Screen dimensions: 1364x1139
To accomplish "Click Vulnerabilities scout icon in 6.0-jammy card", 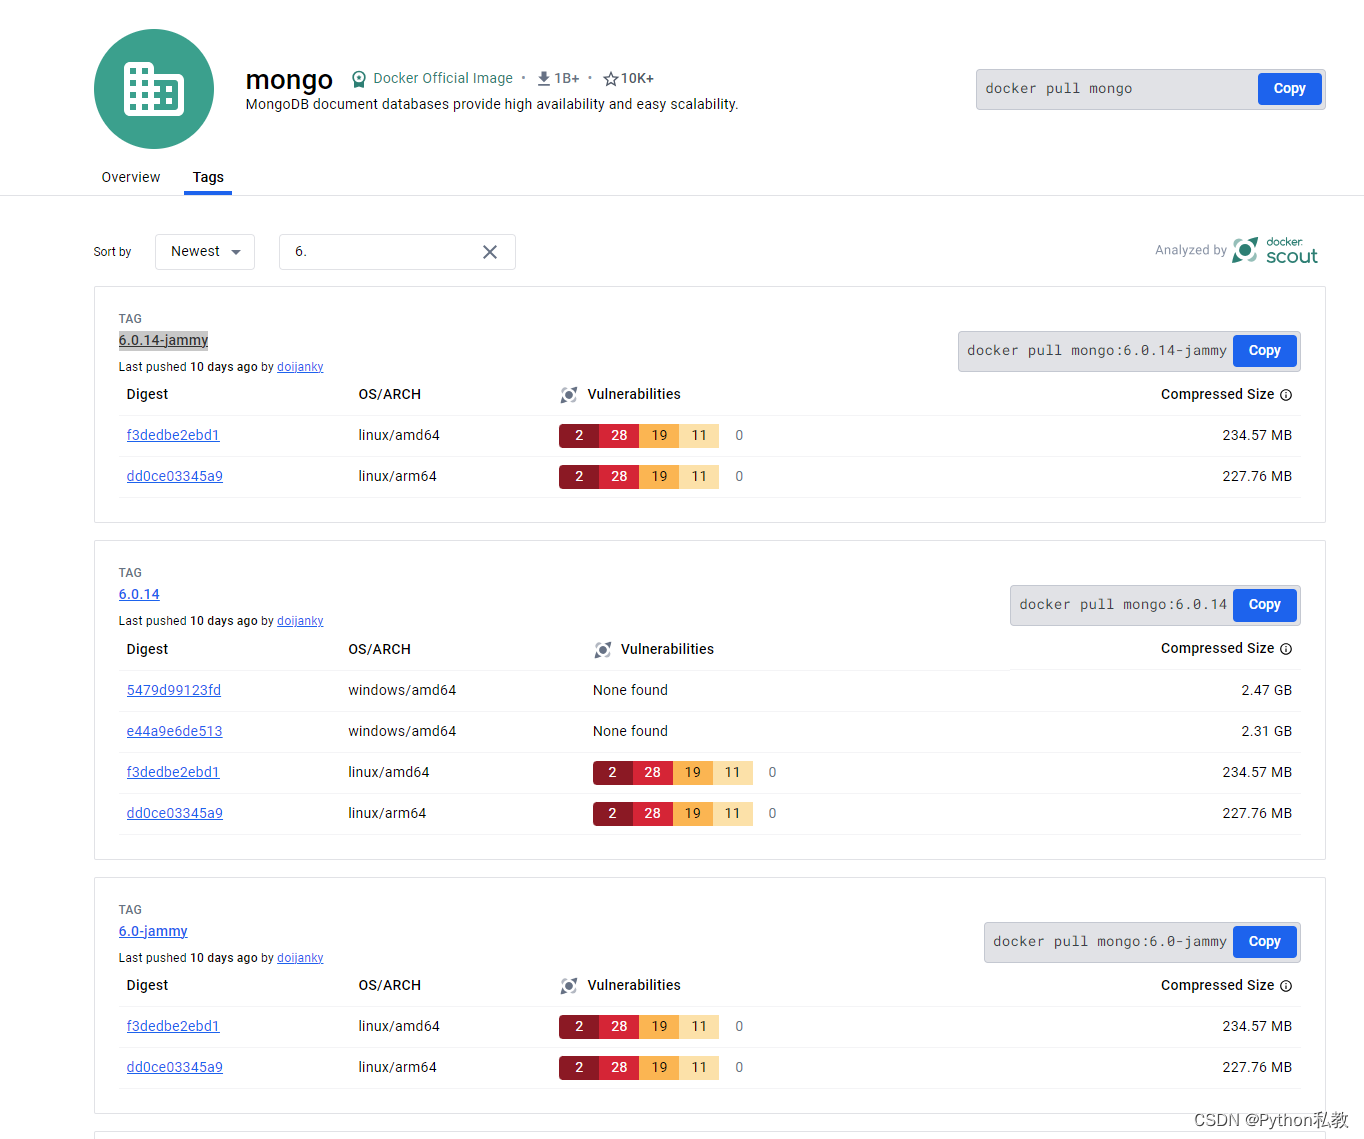I will click(569, 986).
